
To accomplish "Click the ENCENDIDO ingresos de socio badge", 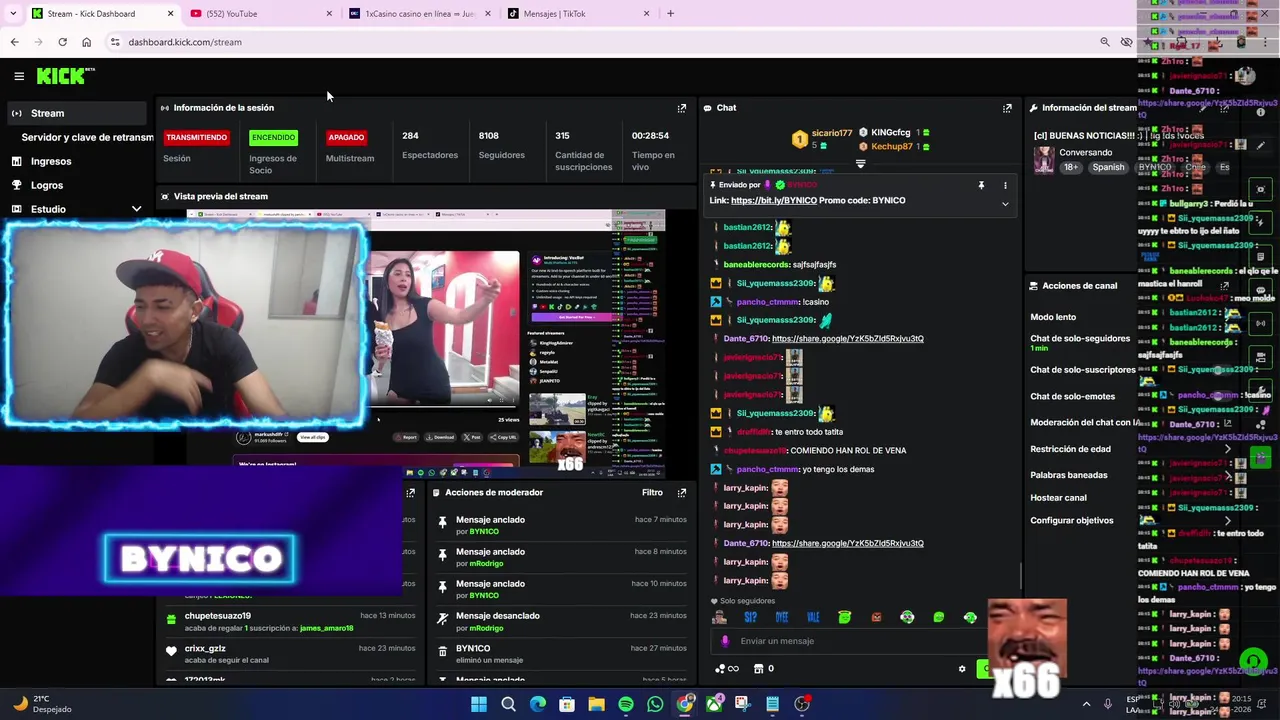I will pos(273,137).
